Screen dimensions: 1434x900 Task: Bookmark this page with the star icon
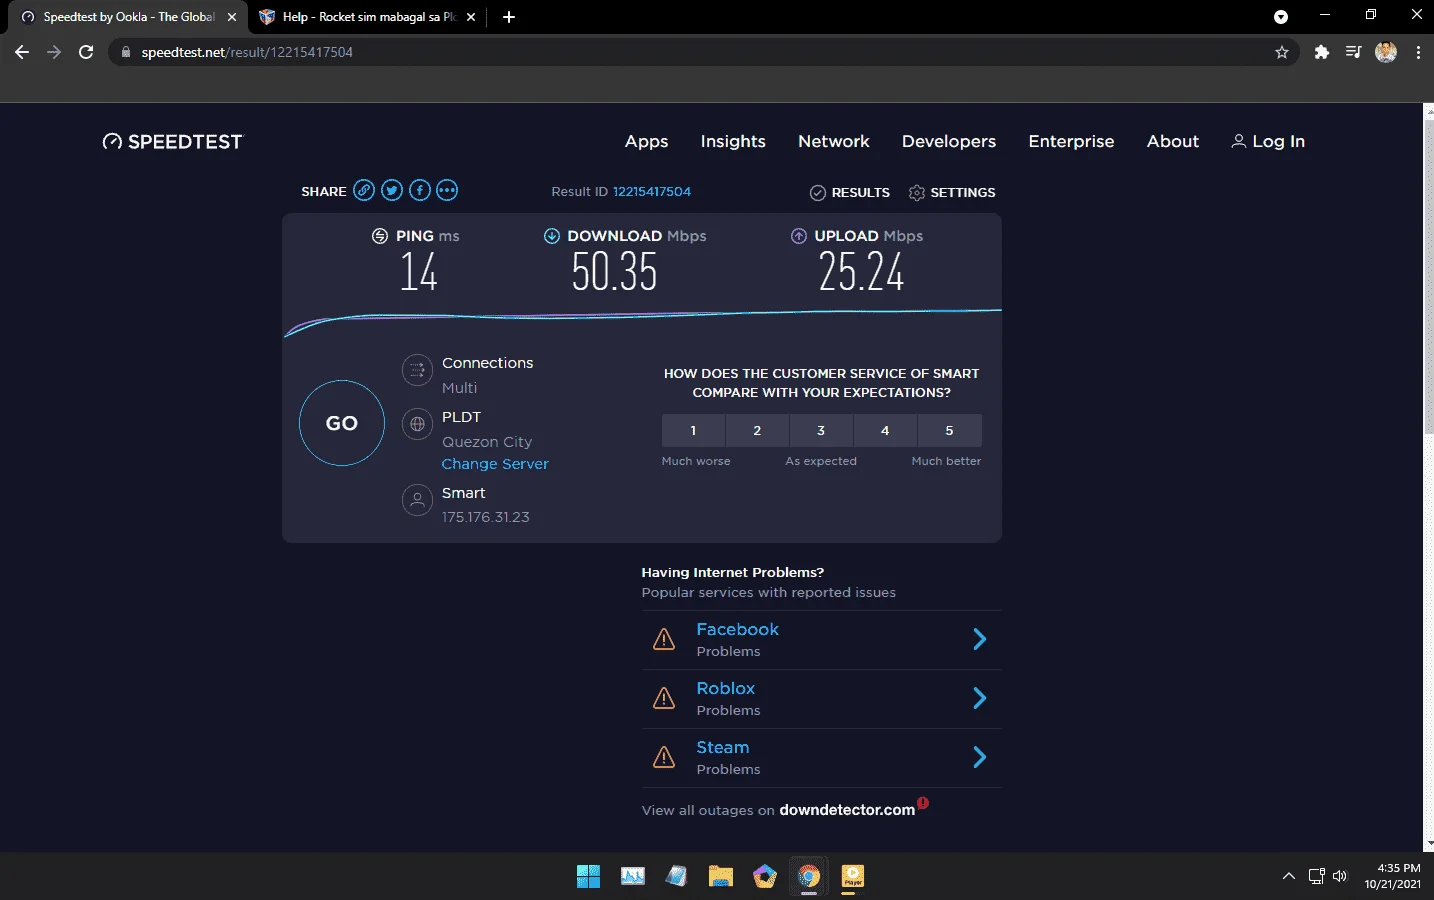point(1282,52)
